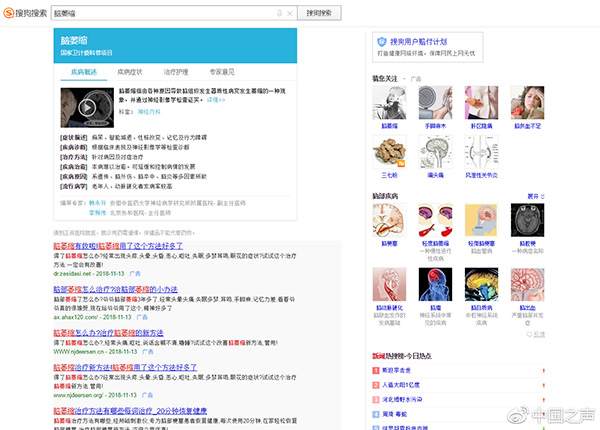Open the result 脑部萎缩怎么治疗
Viewport: 600px width, 430px height.
(x=116, y=290)
